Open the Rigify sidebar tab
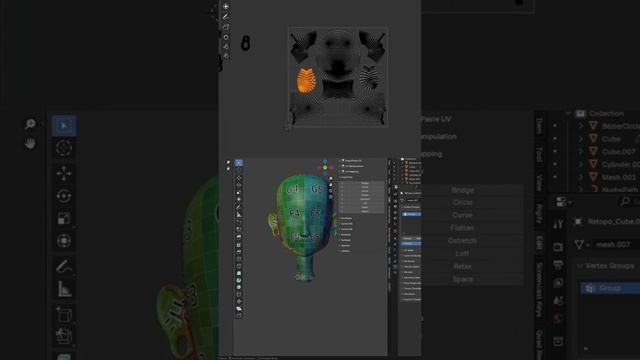The height and width of the screenshot is (360, 640). coord(539,214)
